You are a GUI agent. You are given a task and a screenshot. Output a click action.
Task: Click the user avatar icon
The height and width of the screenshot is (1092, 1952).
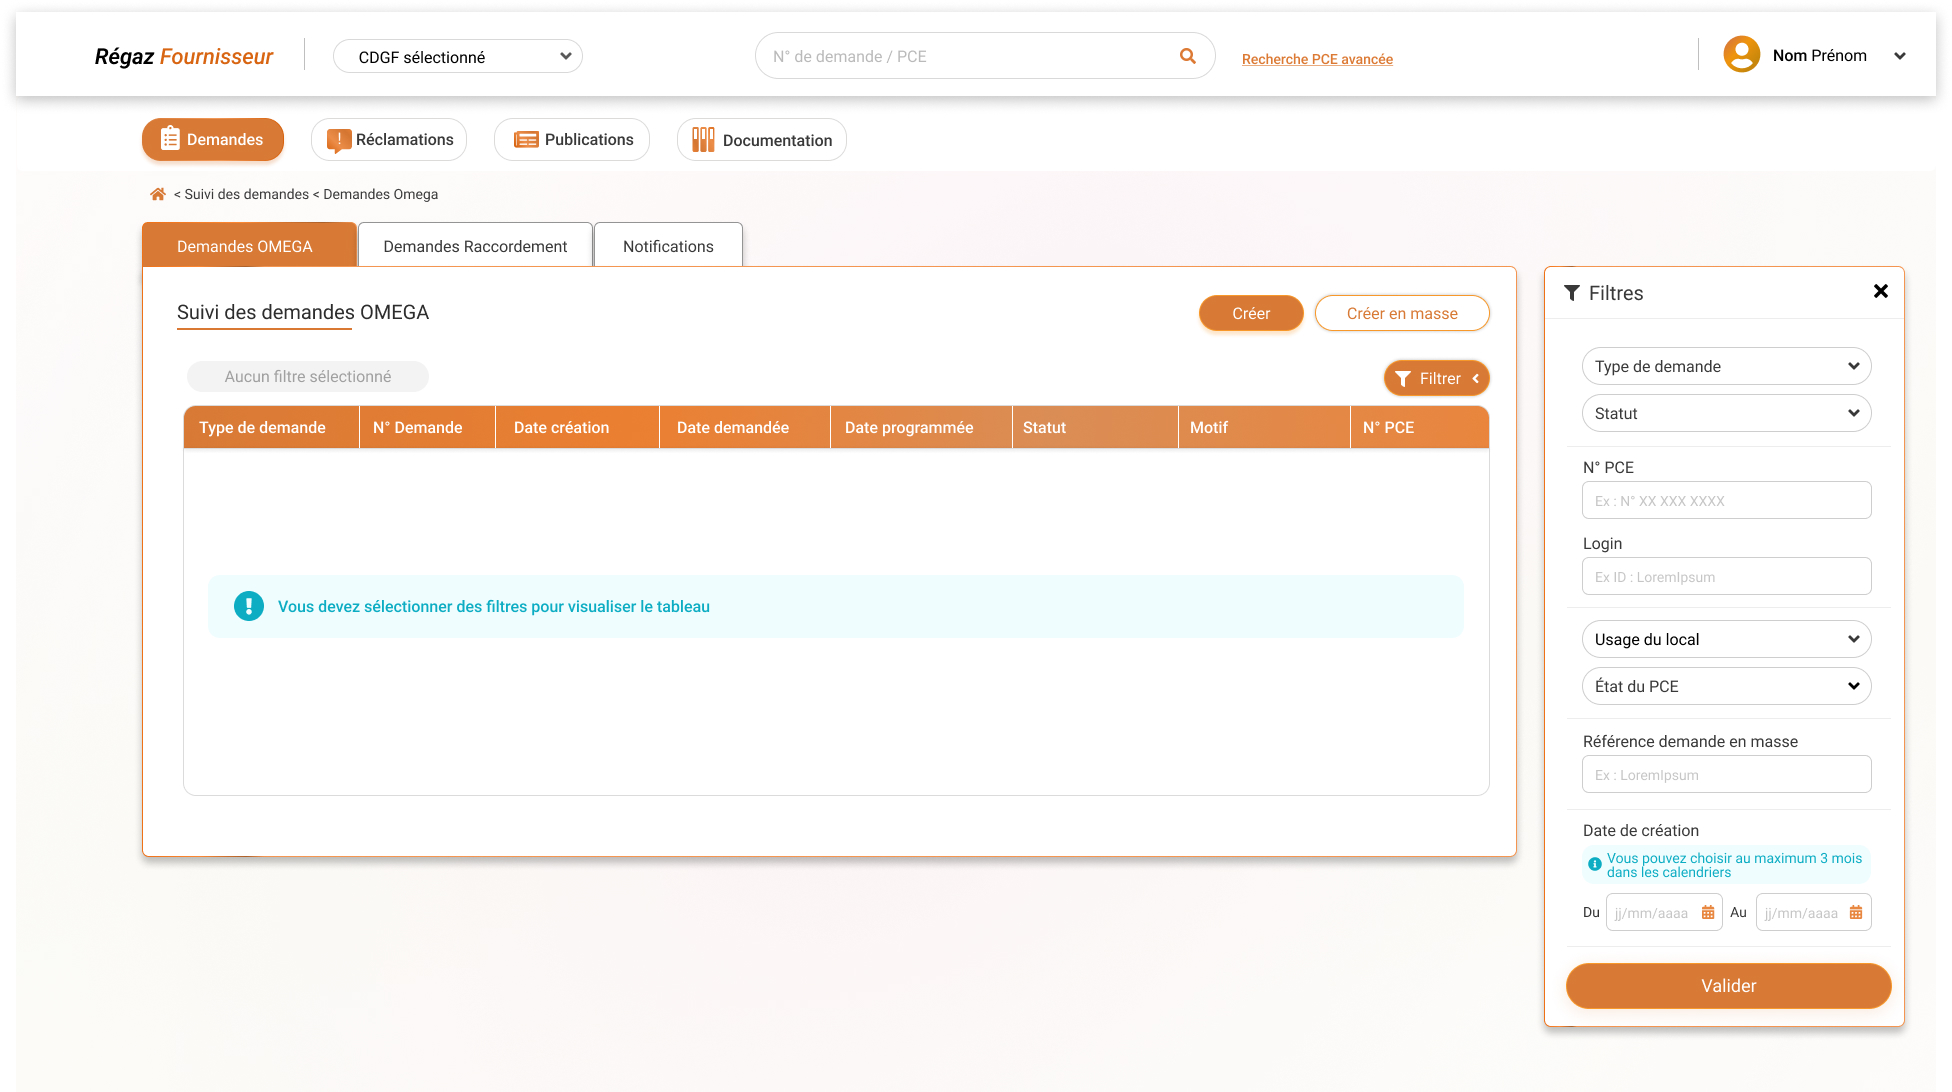click(x=1741, y=55)
